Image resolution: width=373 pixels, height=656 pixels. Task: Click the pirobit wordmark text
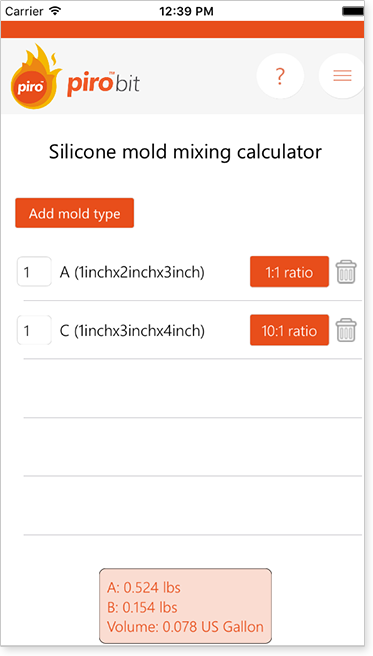pyautogui.click(x=103, y=83)
